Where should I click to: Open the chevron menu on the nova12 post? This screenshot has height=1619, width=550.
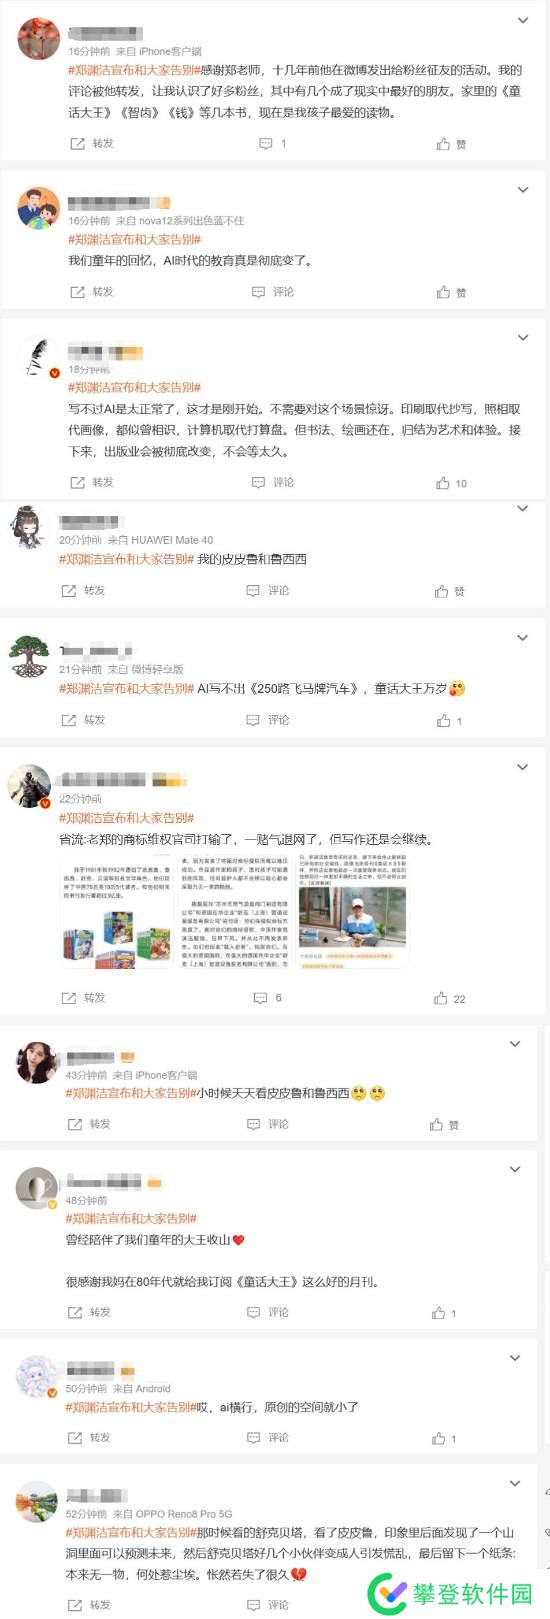tap(522, 189)
